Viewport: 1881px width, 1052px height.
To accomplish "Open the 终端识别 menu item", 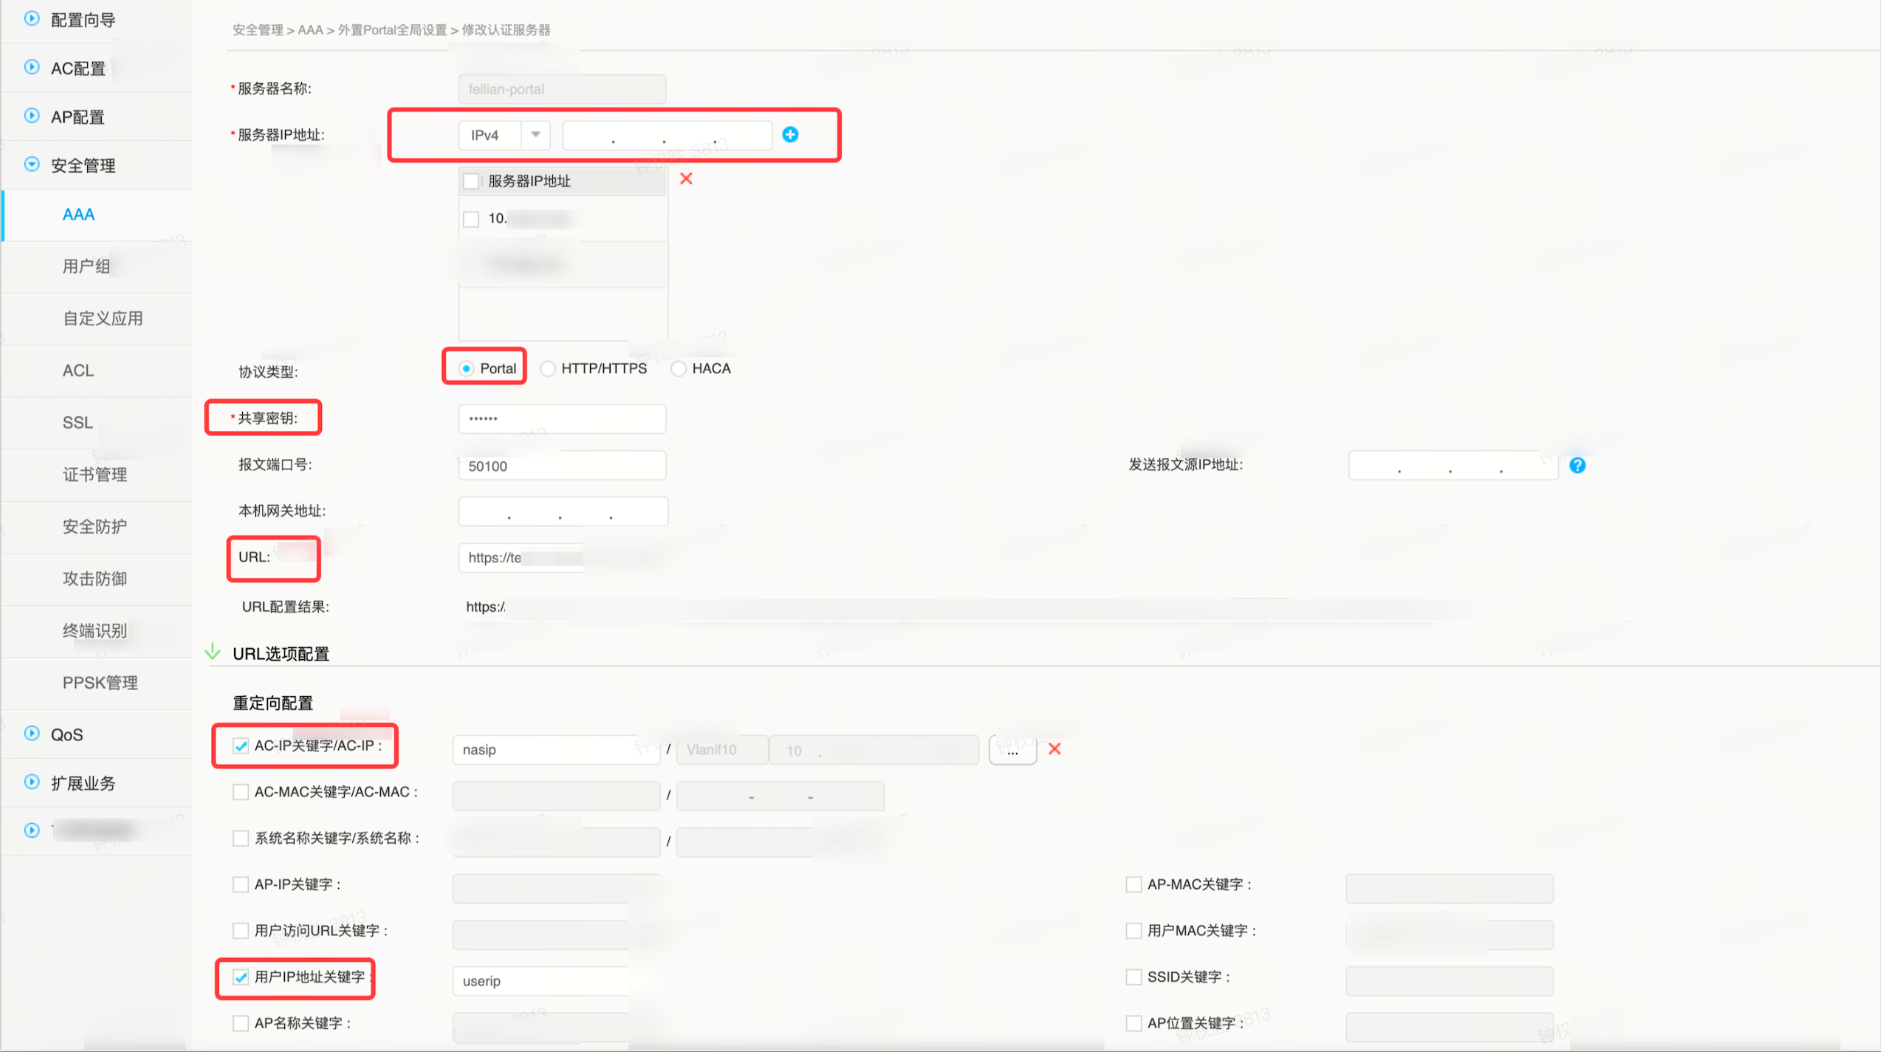I will [95, 630].
